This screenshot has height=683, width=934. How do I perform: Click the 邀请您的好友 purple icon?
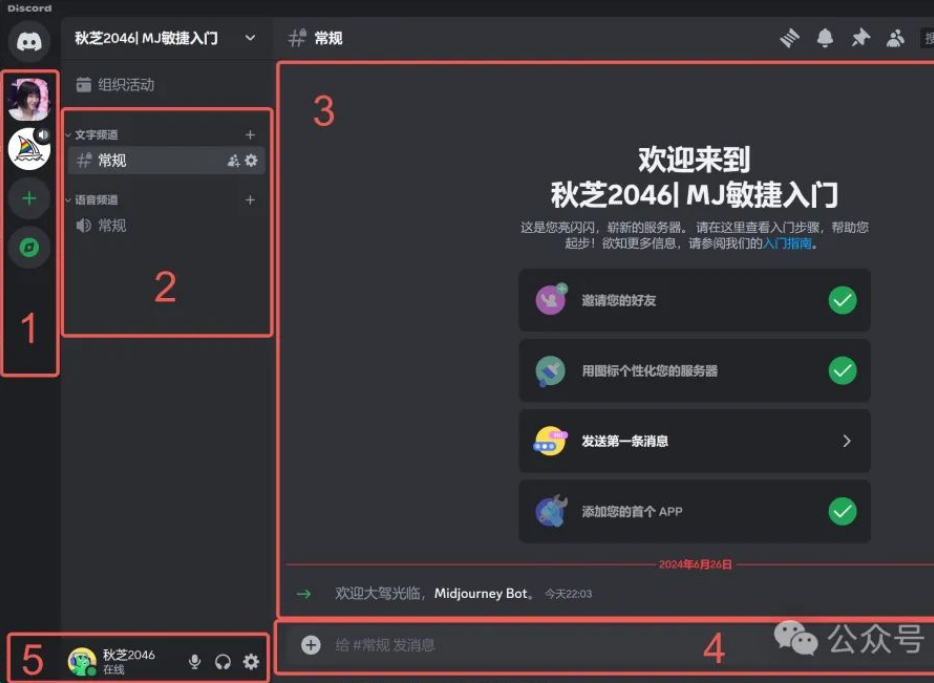click(x=551, y=300)
